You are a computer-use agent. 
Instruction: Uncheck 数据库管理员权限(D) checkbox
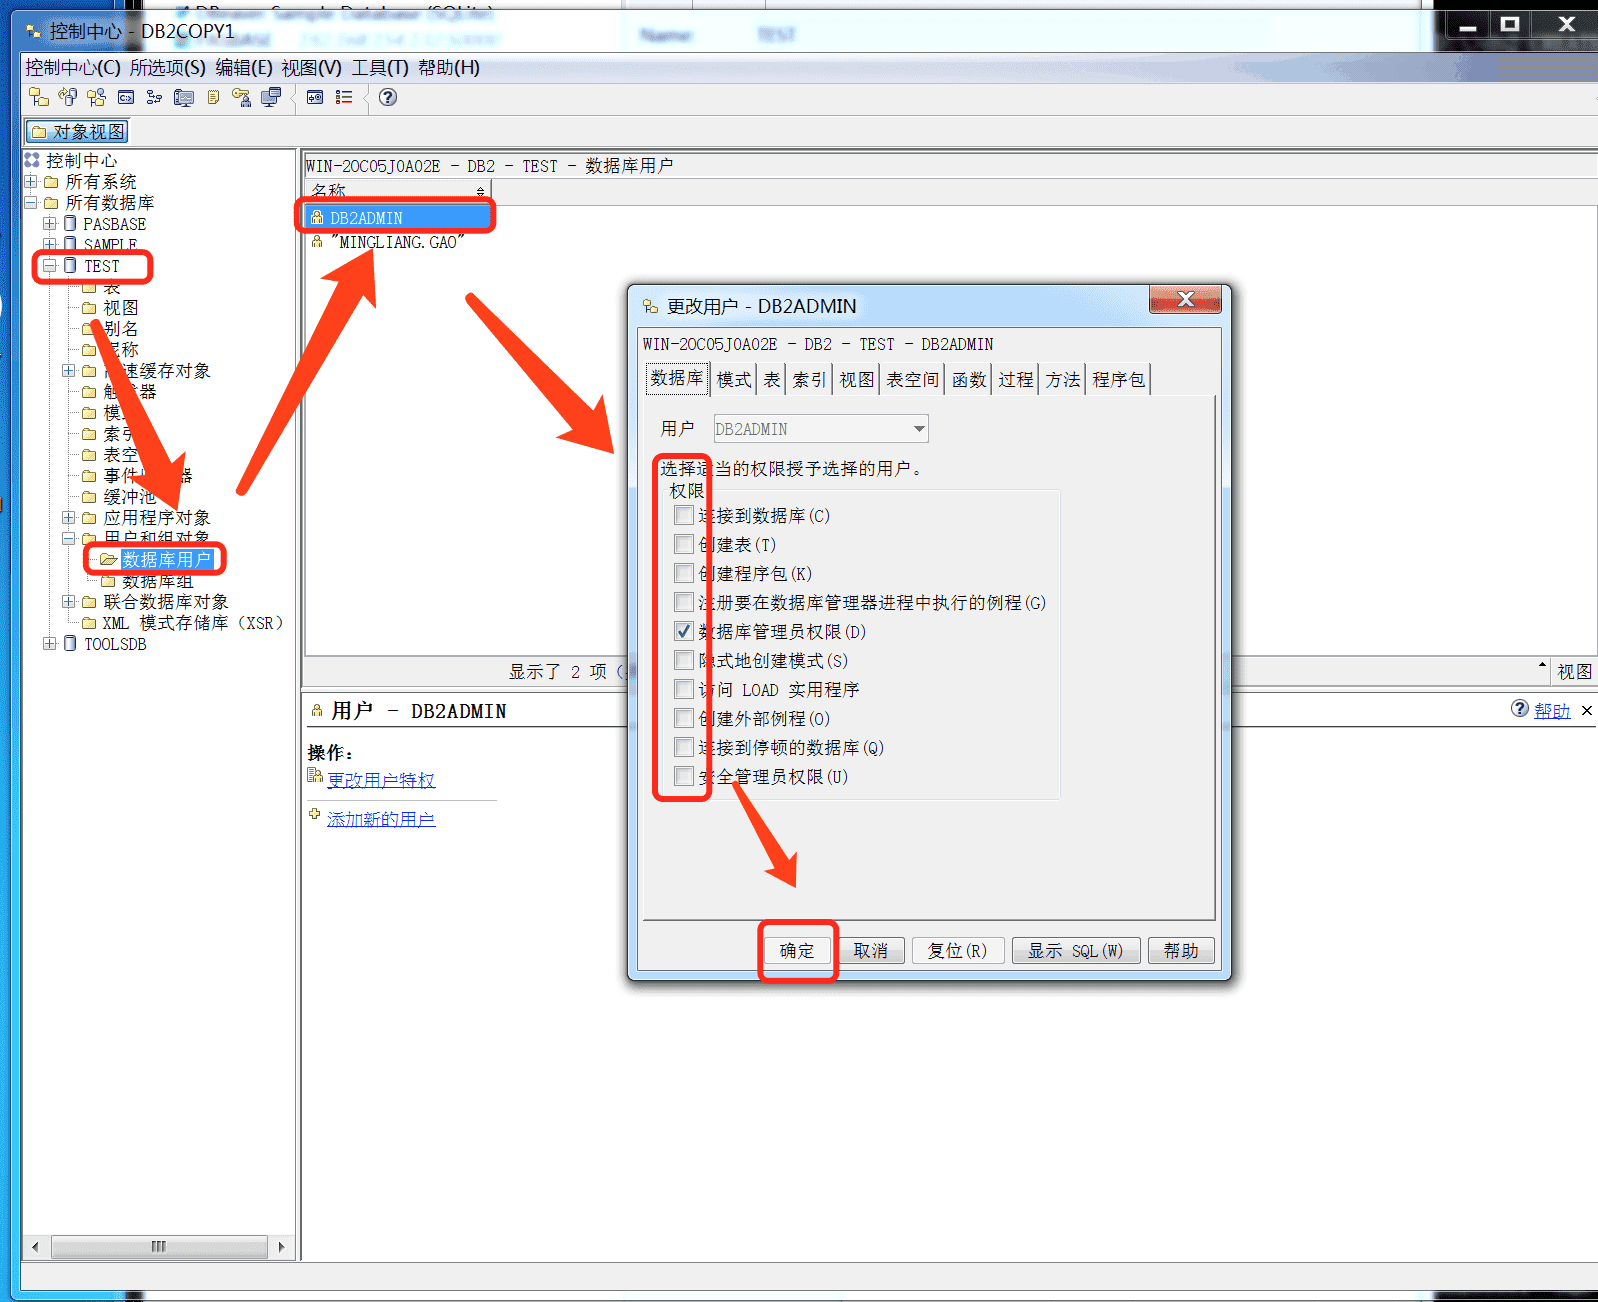point(684,631)
